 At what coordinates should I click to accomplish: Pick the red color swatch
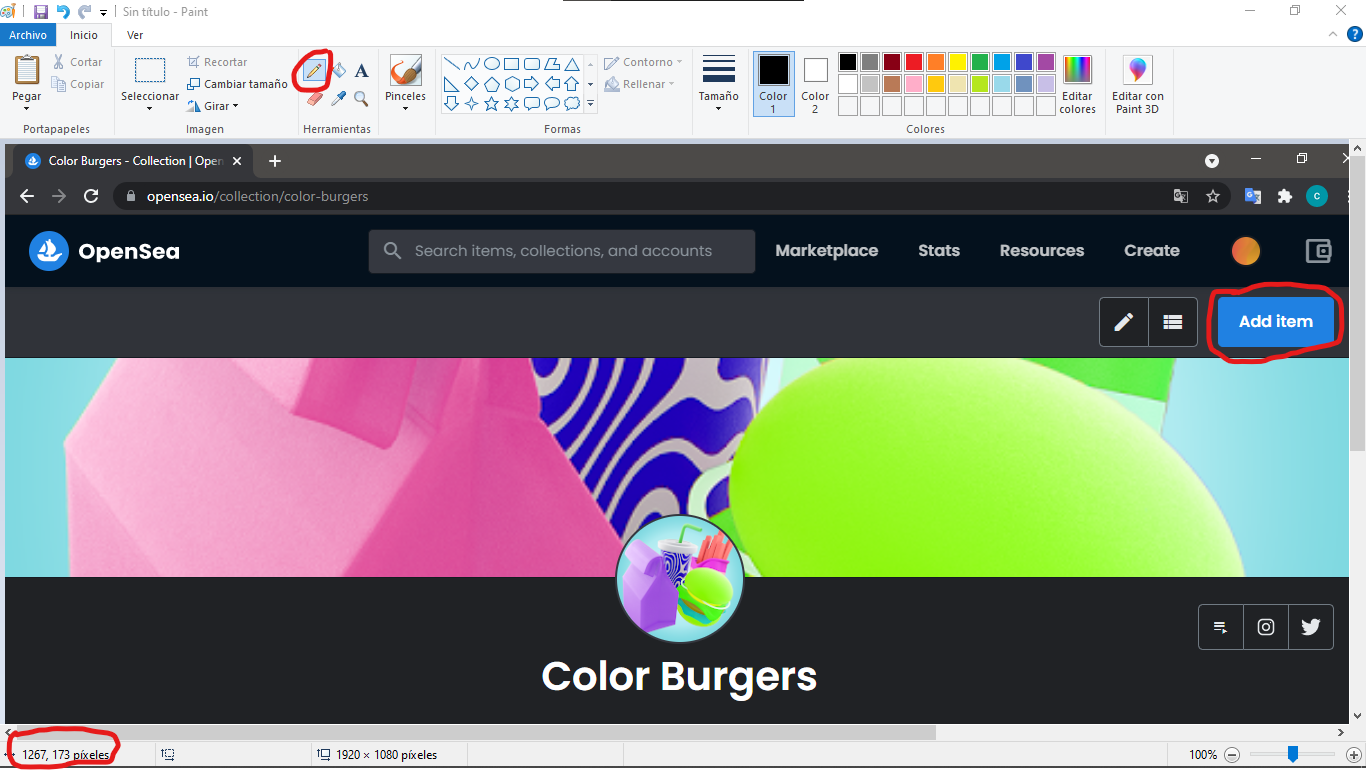[x=913, y=62]
